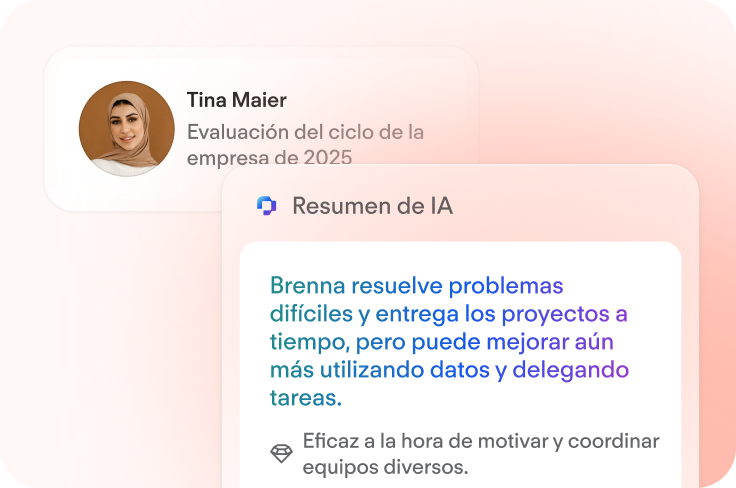Click the word Brenna in summary
Image resolution: width=736 pixels, height=488 pixels.
[307, 285]
